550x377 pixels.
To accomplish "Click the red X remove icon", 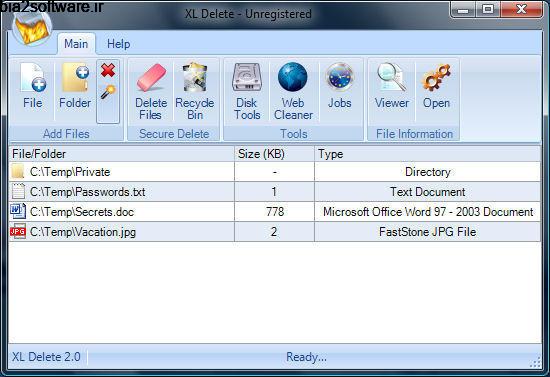I will [x=108, y=70].
